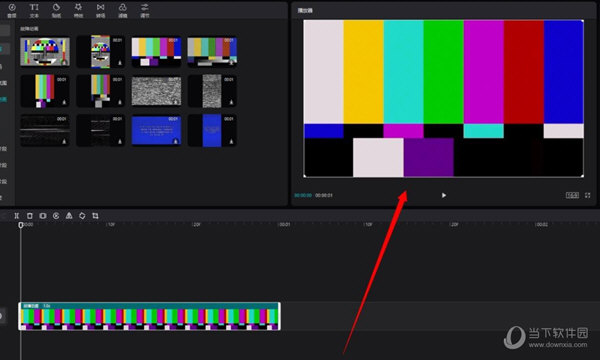Open the Stickers (贴纸) tab
The image size is (600, 360).
(x=56, y=10)
